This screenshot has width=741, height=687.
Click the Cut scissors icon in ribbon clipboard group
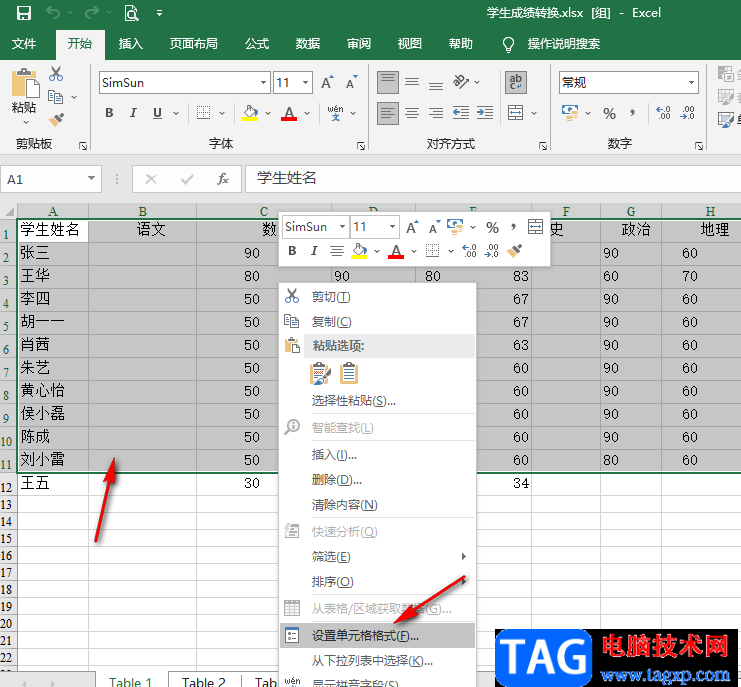coord(56,74)
